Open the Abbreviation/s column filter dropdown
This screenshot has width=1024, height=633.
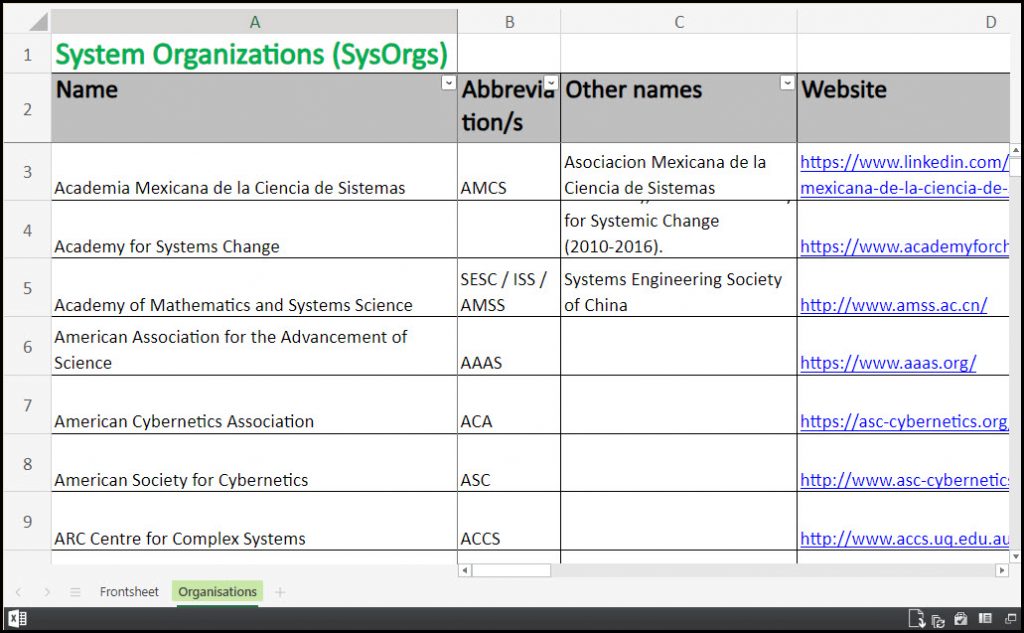(551, 84)
